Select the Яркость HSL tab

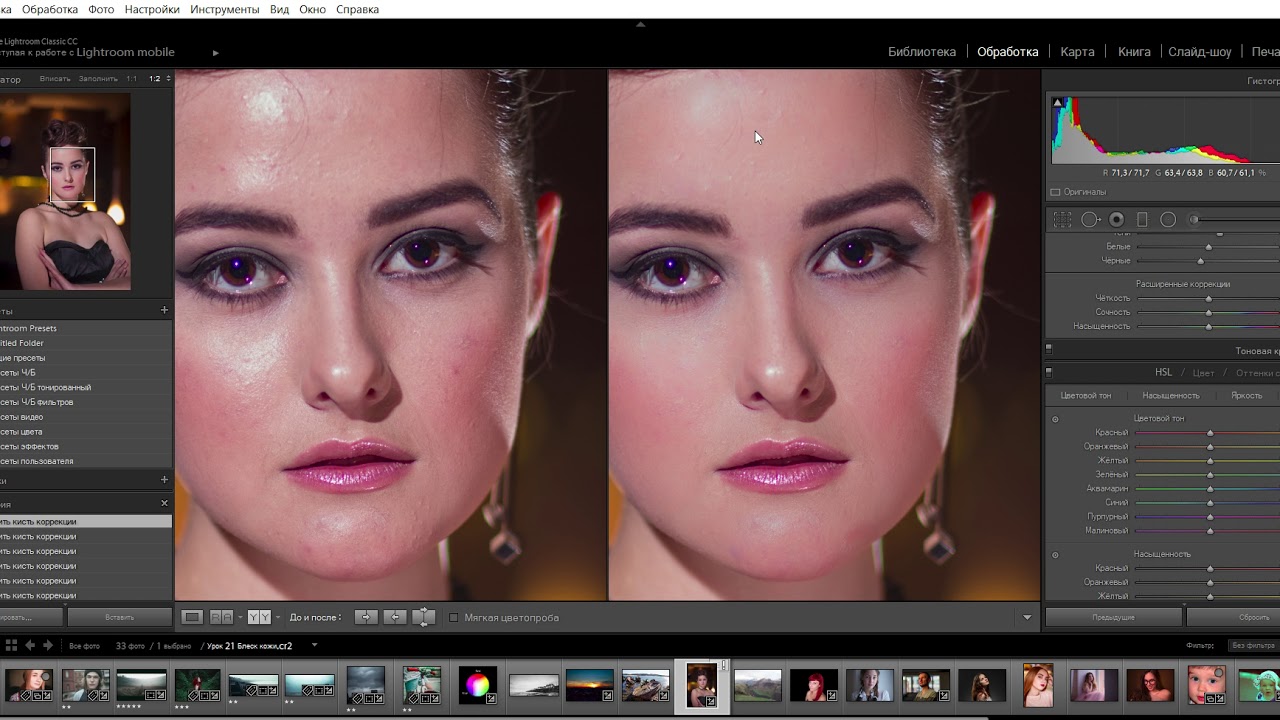coord(1246,396)
